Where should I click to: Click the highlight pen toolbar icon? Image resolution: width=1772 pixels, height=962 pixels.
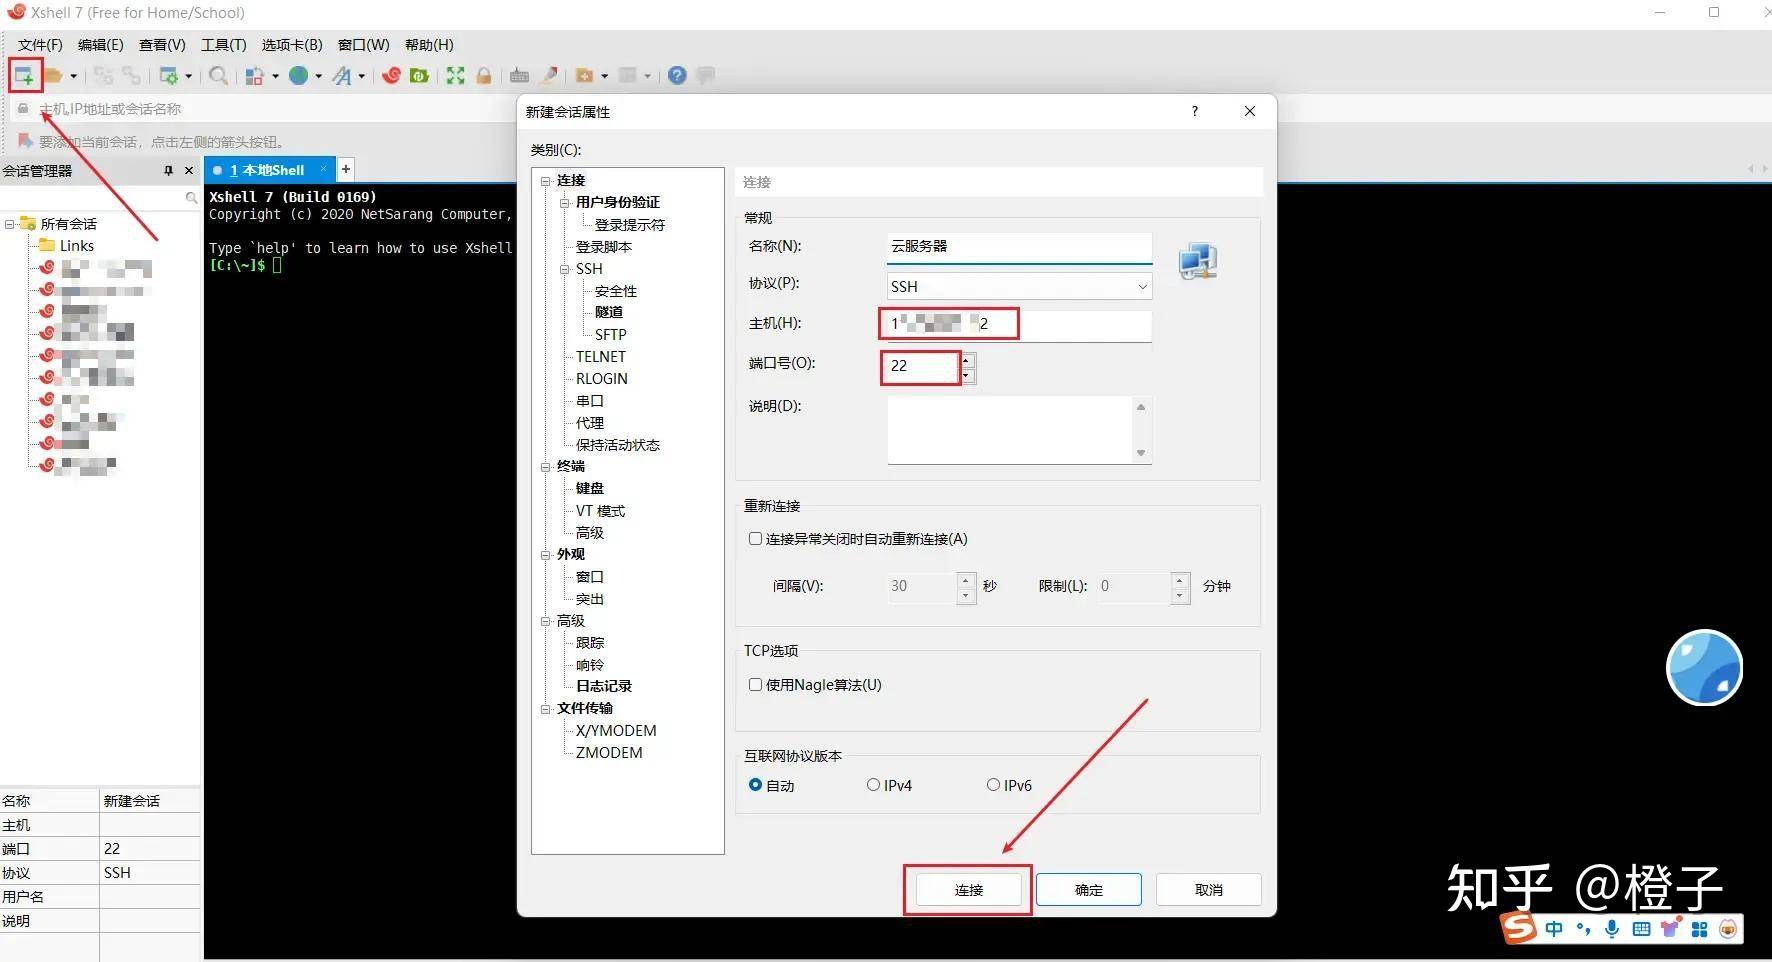coord(549,75)
